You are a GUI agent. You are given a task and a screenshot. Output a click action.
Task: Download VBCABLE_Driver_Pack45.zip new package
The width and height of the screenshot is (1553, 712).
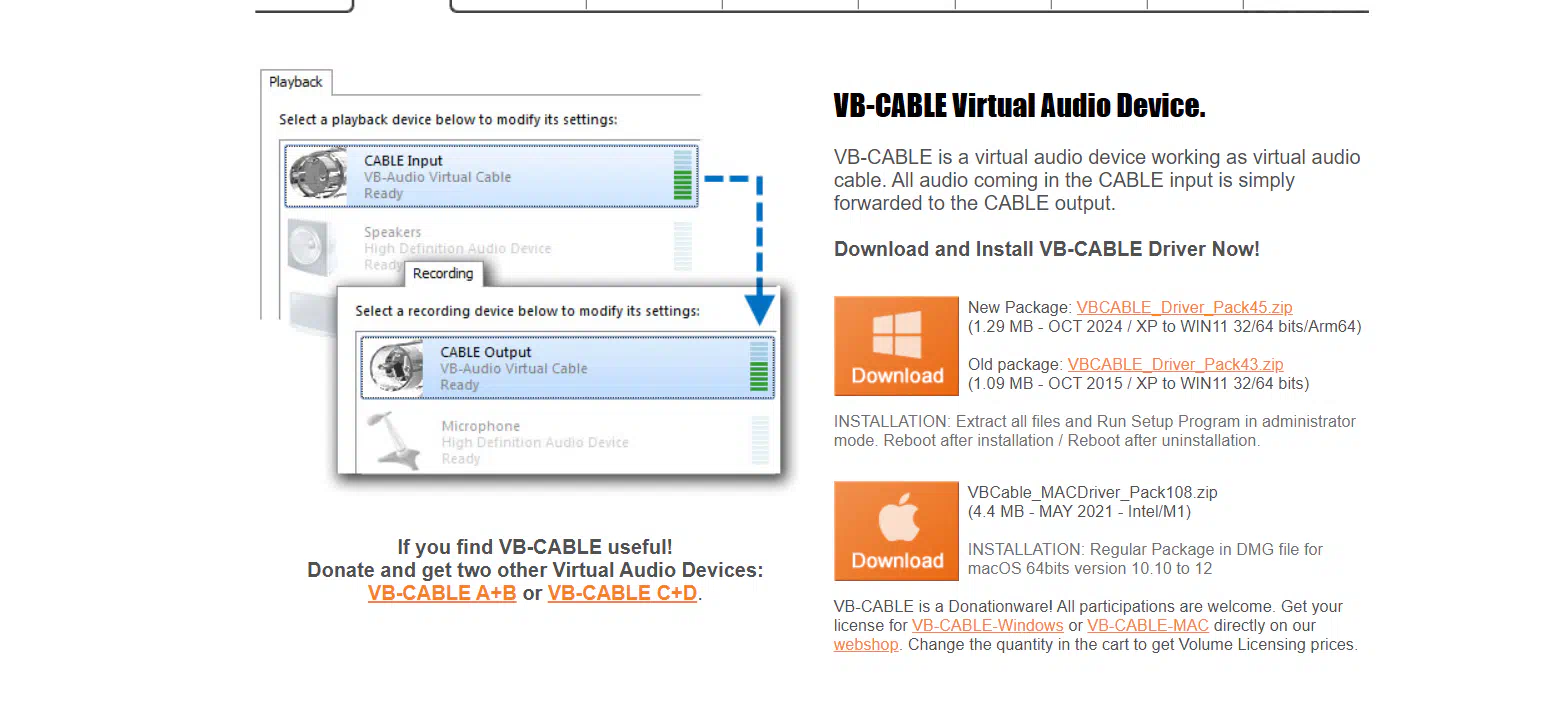(x=1184, y=308)
